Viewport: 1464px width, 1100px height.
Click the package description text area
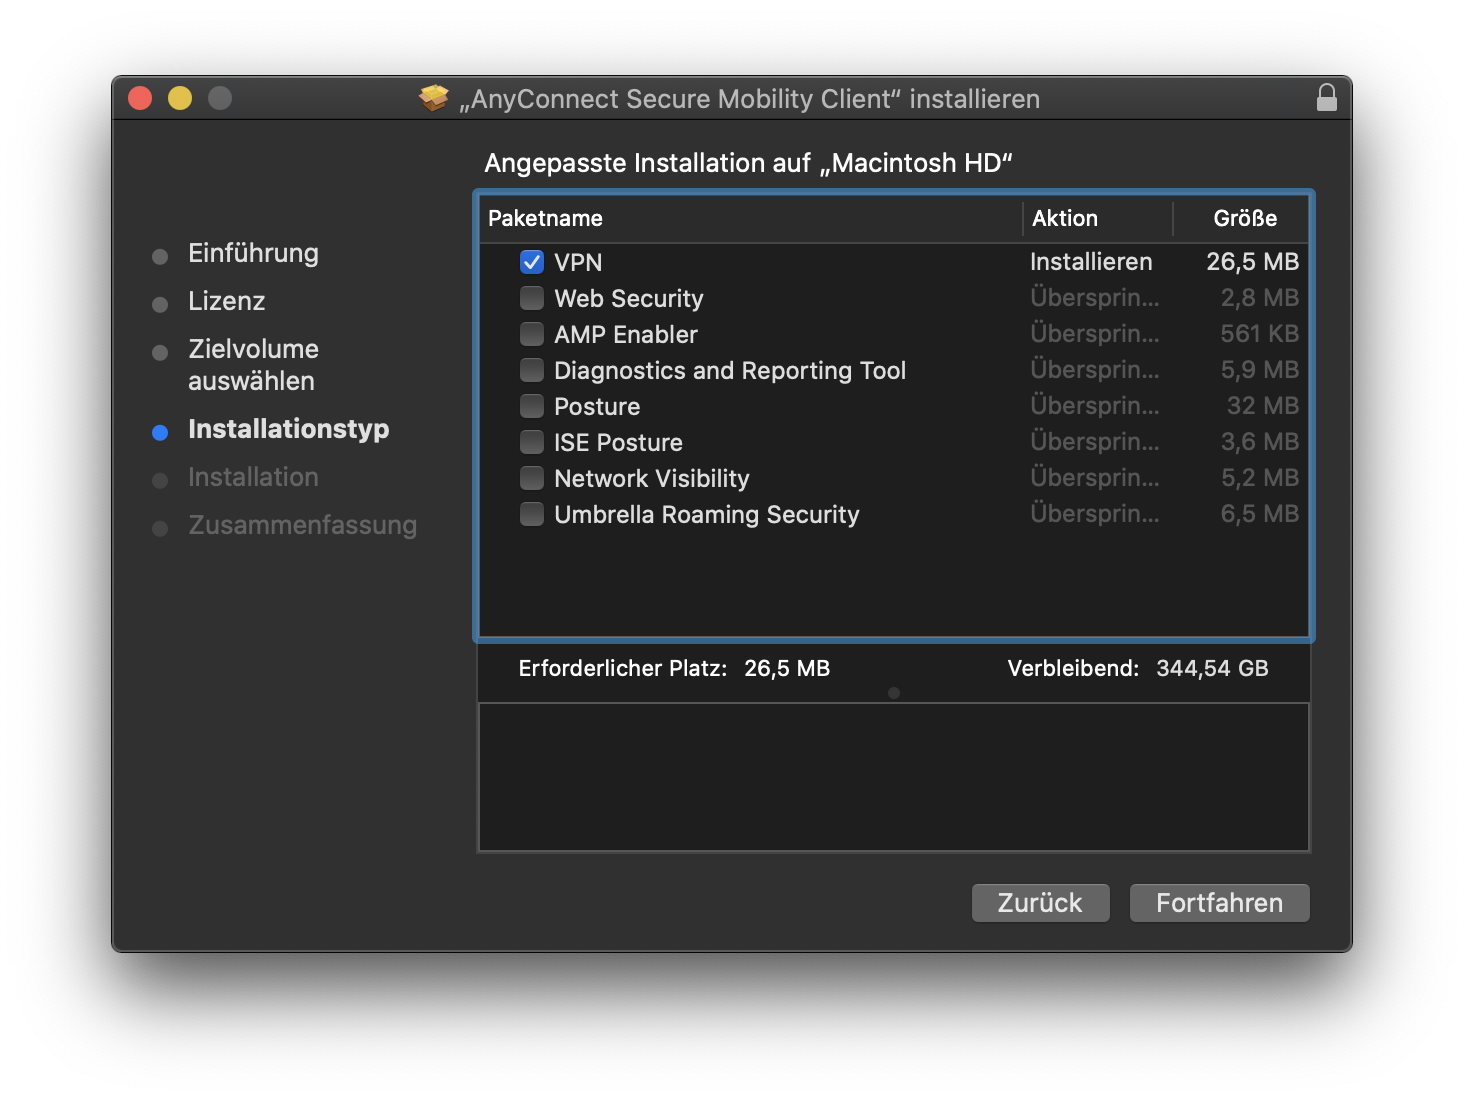(x=894, y=777)
